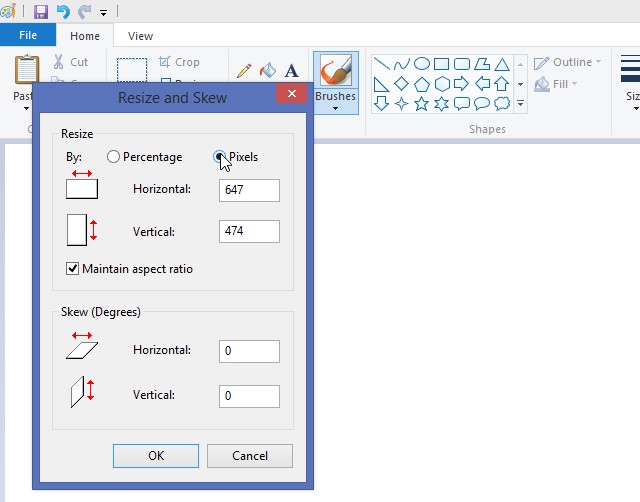Switch to the View tab

click(140, 36)
